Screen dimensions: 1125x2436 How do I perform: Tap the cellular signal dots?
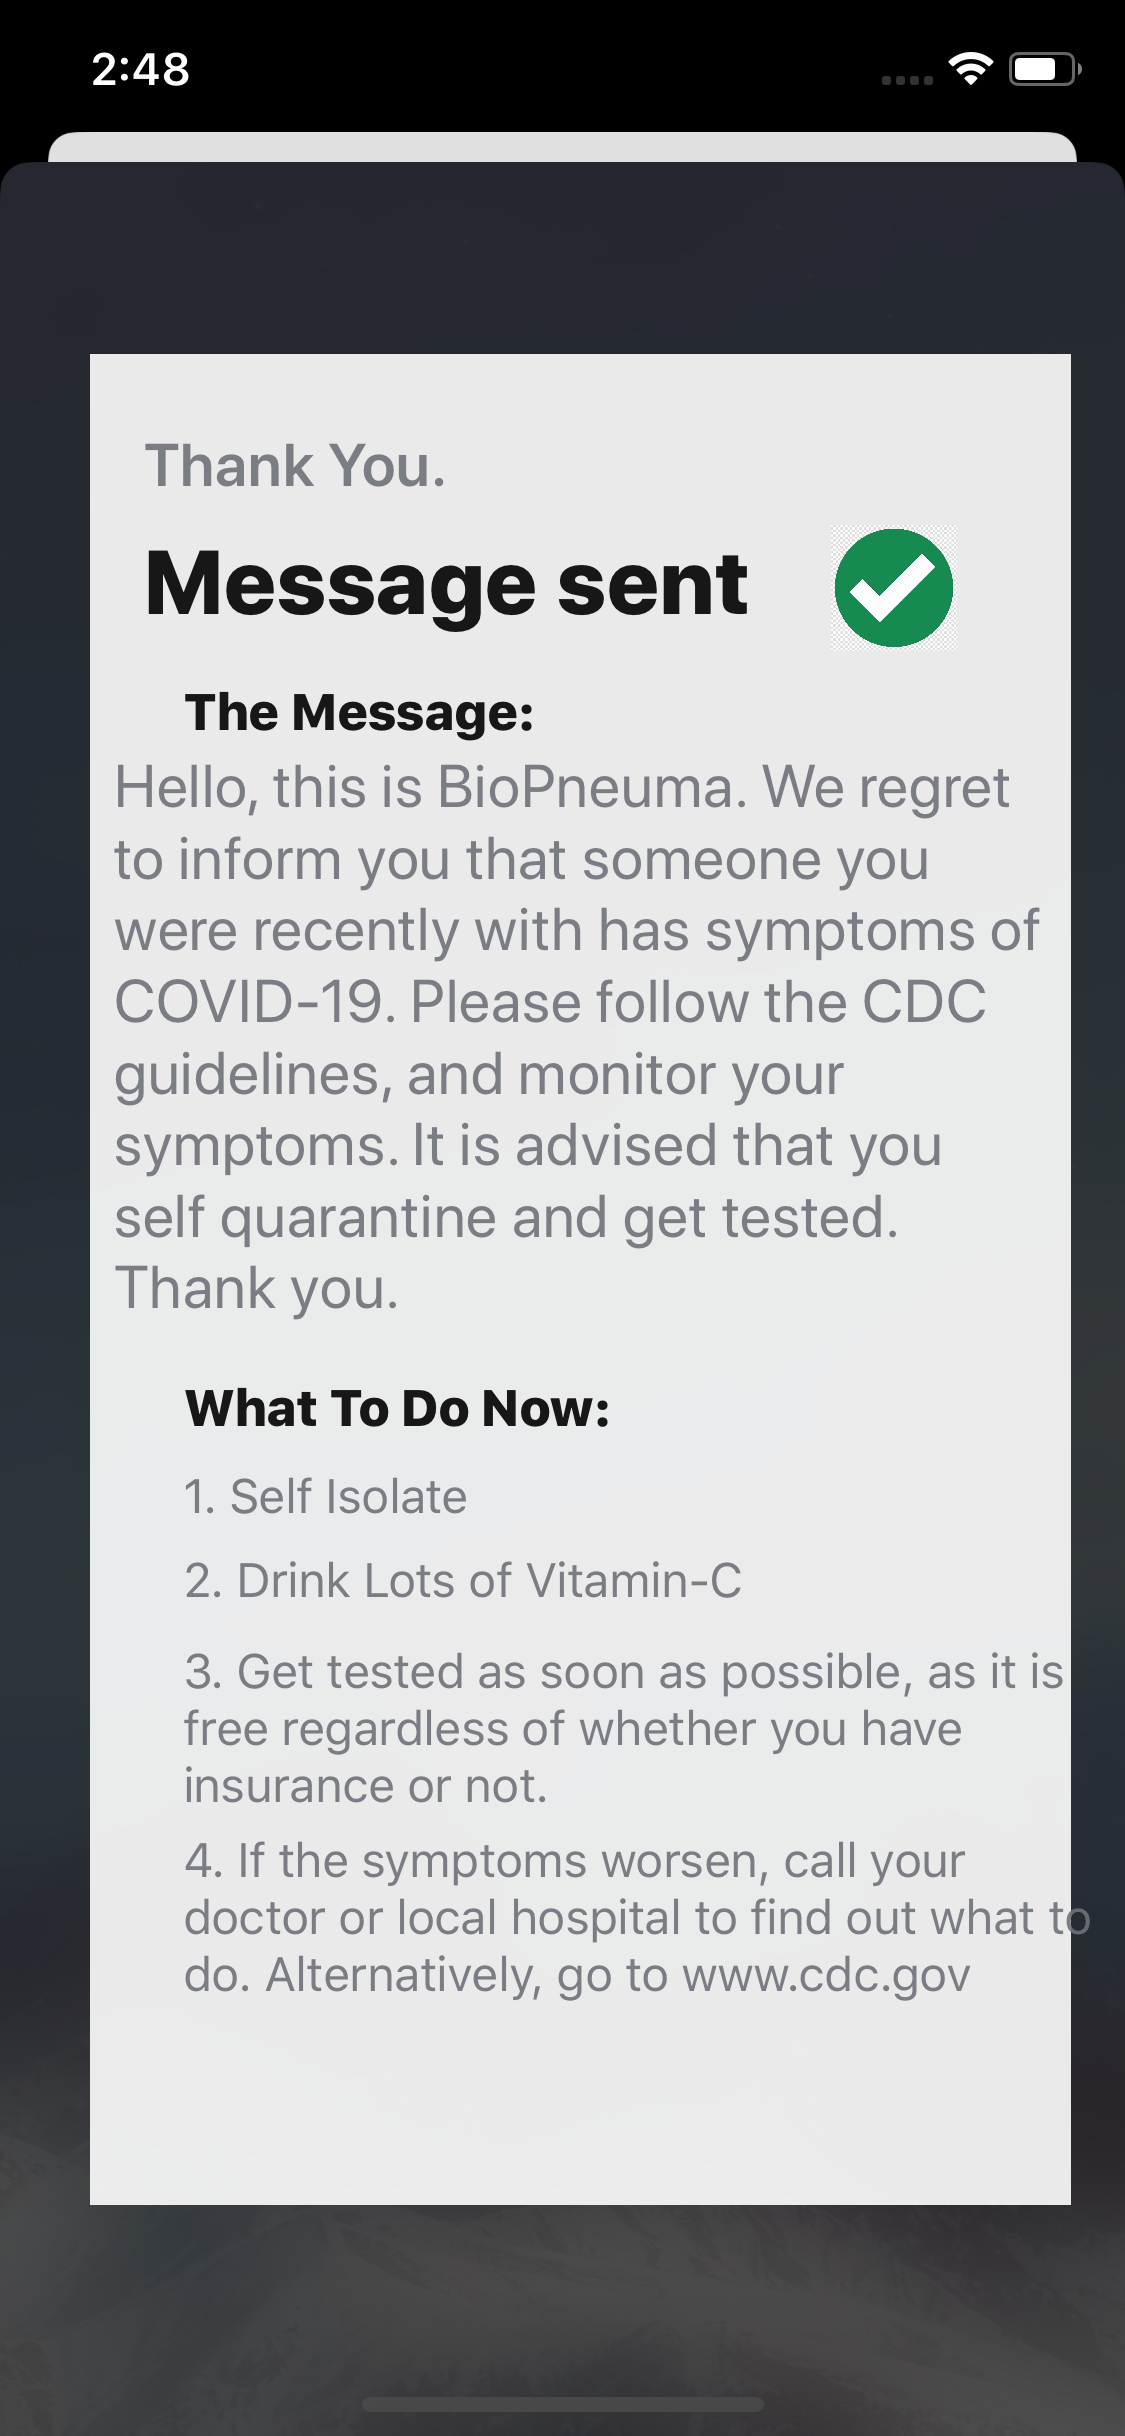pyautogui.click(x=906, y=79)
